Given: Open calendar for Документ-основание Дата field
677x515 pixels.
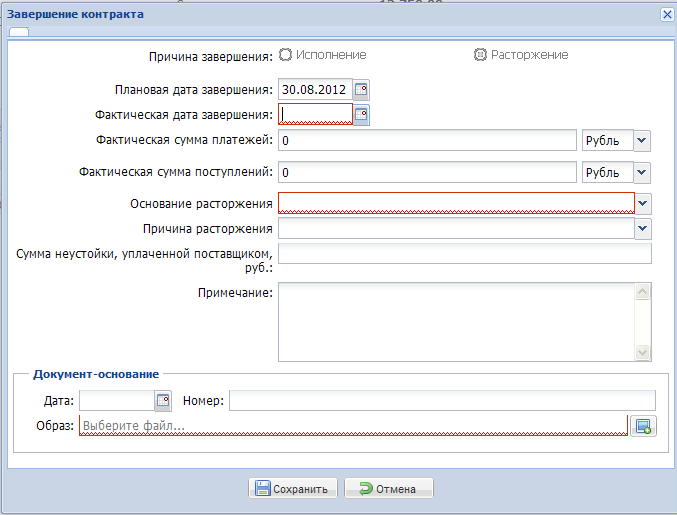Looking at the screenshot, I should [163, 401].
